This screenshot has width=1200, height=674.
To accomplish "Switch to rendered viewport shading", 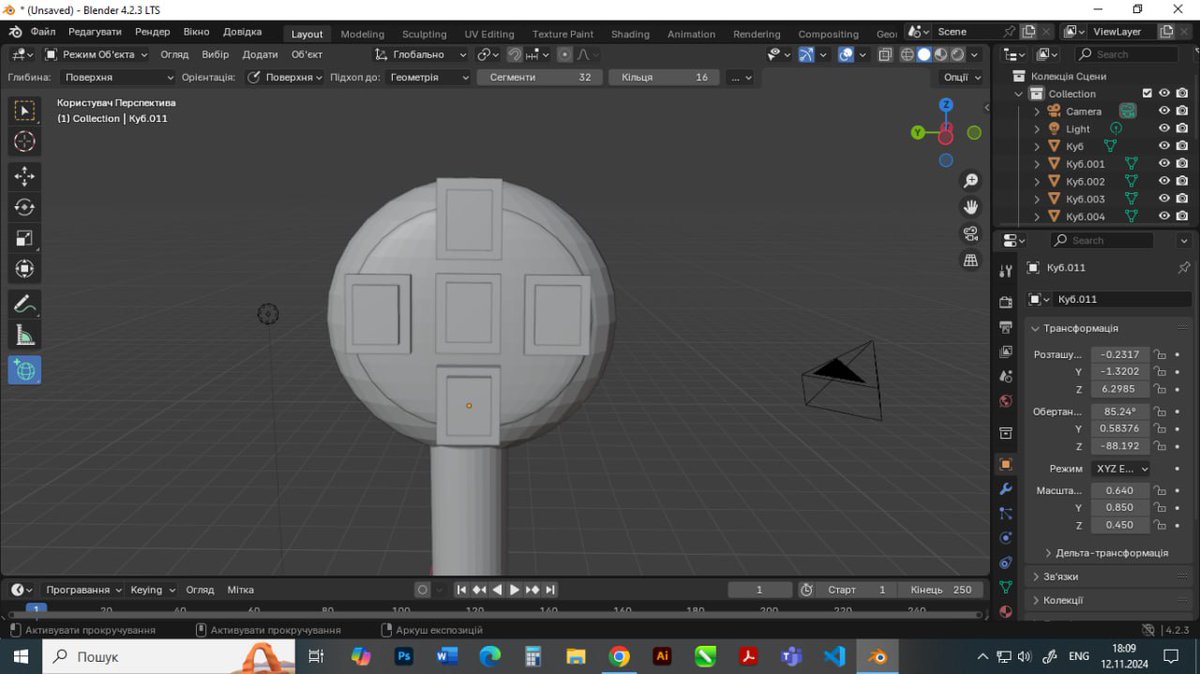I will [x=958, y=55].
